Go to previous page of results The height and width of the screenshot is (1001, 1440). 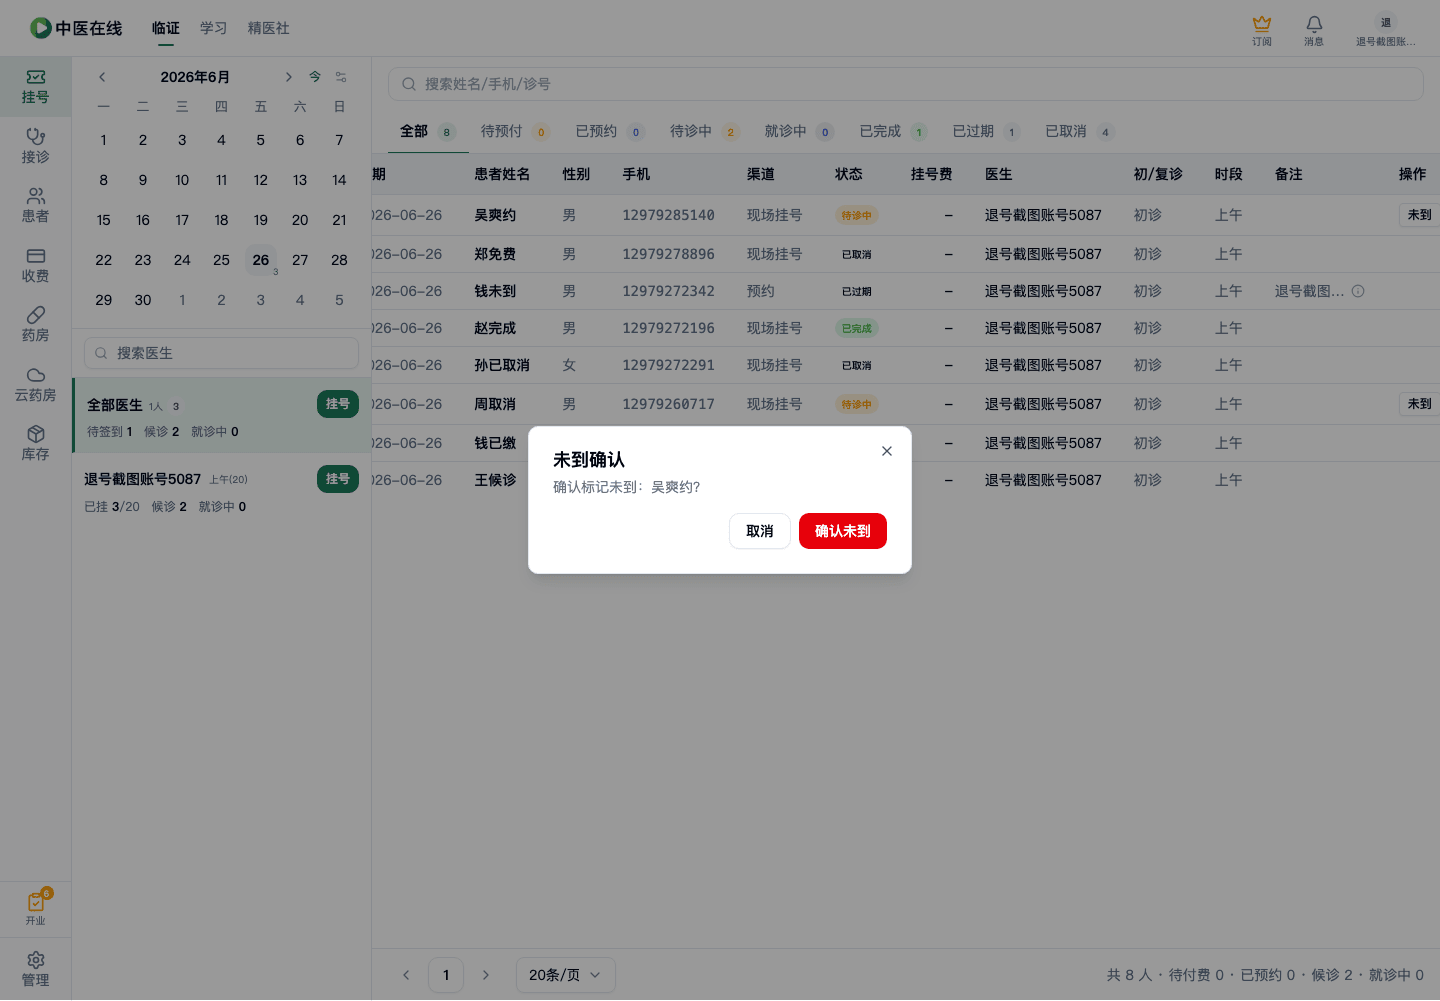pos(406,975)
